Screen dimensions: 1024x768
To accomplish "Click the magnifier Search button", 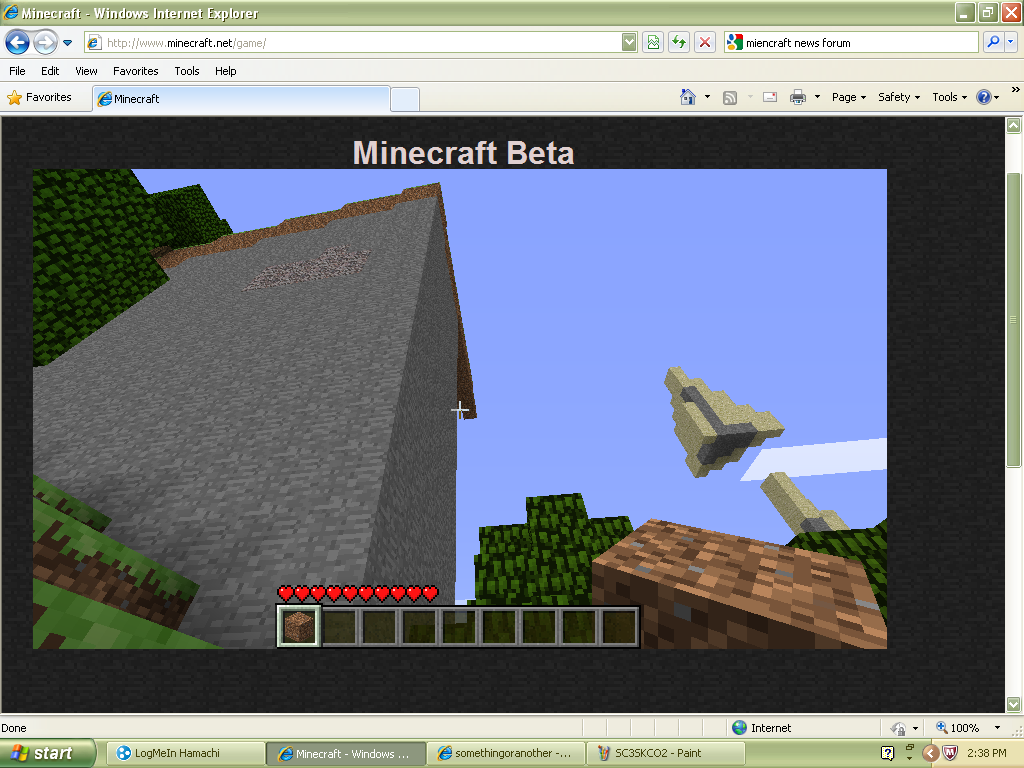I will (x=993, y=43).
